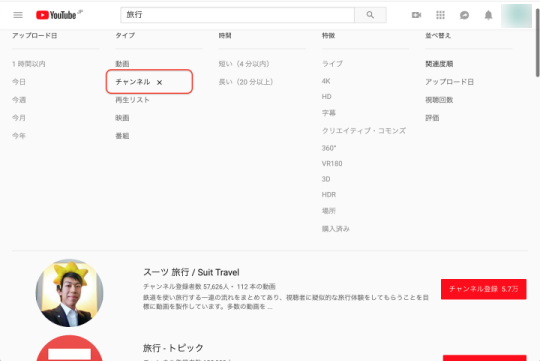This screenshot has width=540, height=361.
Task: Open the notifications bell
Action: [488, 15]
